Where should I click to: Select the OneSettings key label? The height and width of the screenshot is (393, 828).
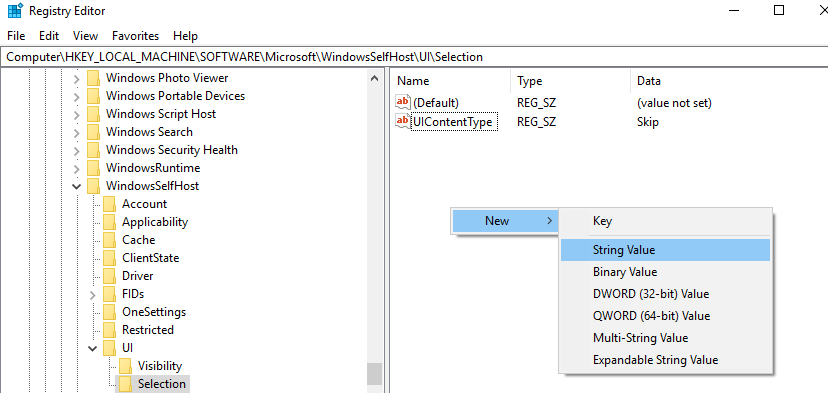154,312
